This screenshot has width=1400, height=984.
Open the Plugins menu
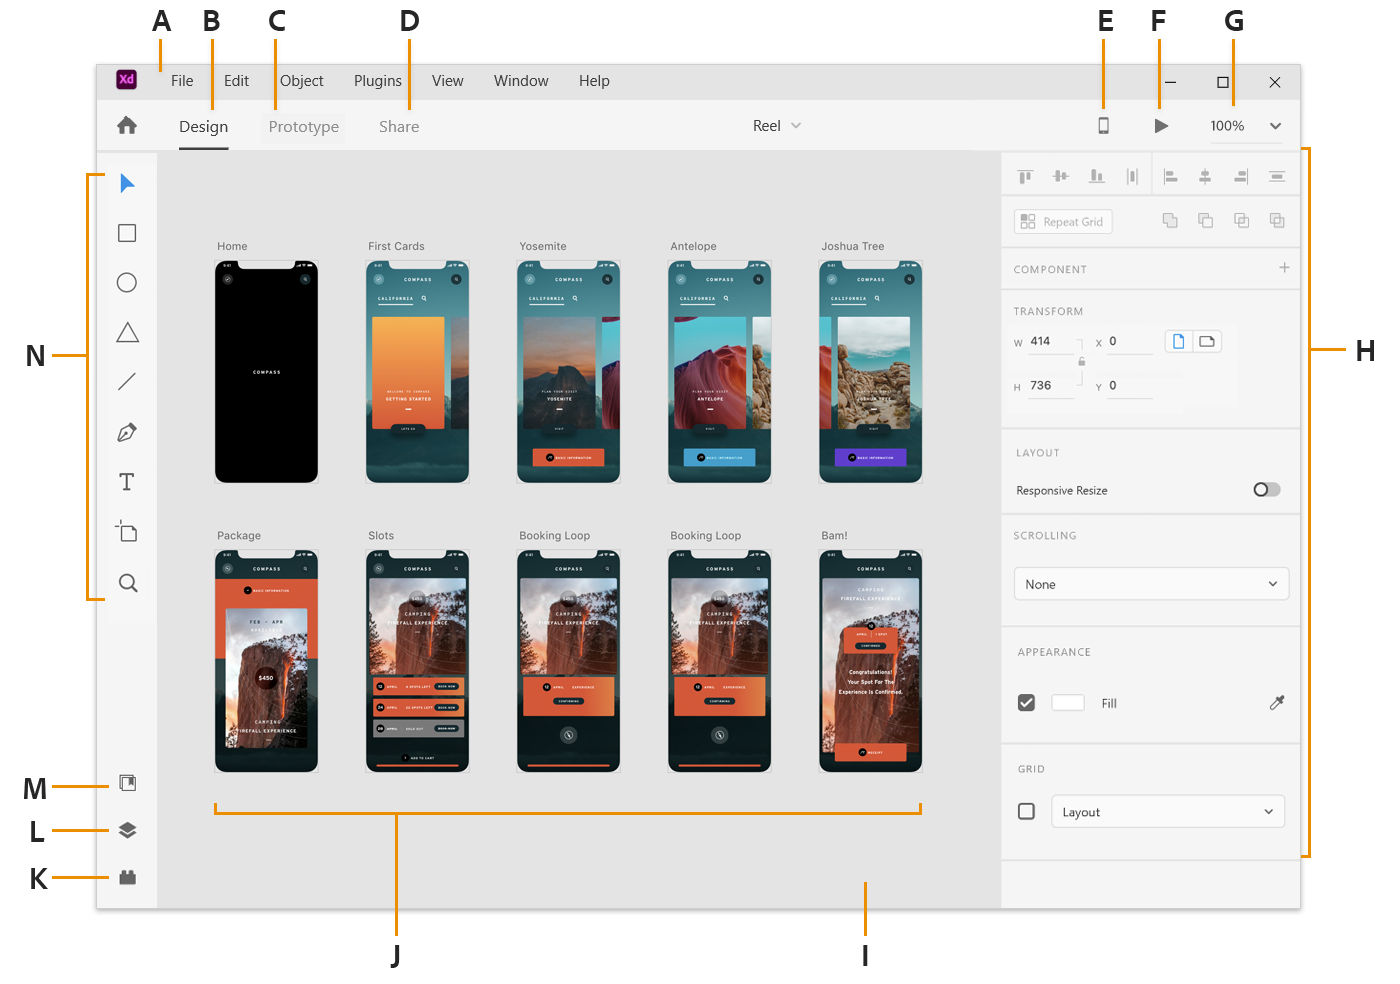point(377,81)
